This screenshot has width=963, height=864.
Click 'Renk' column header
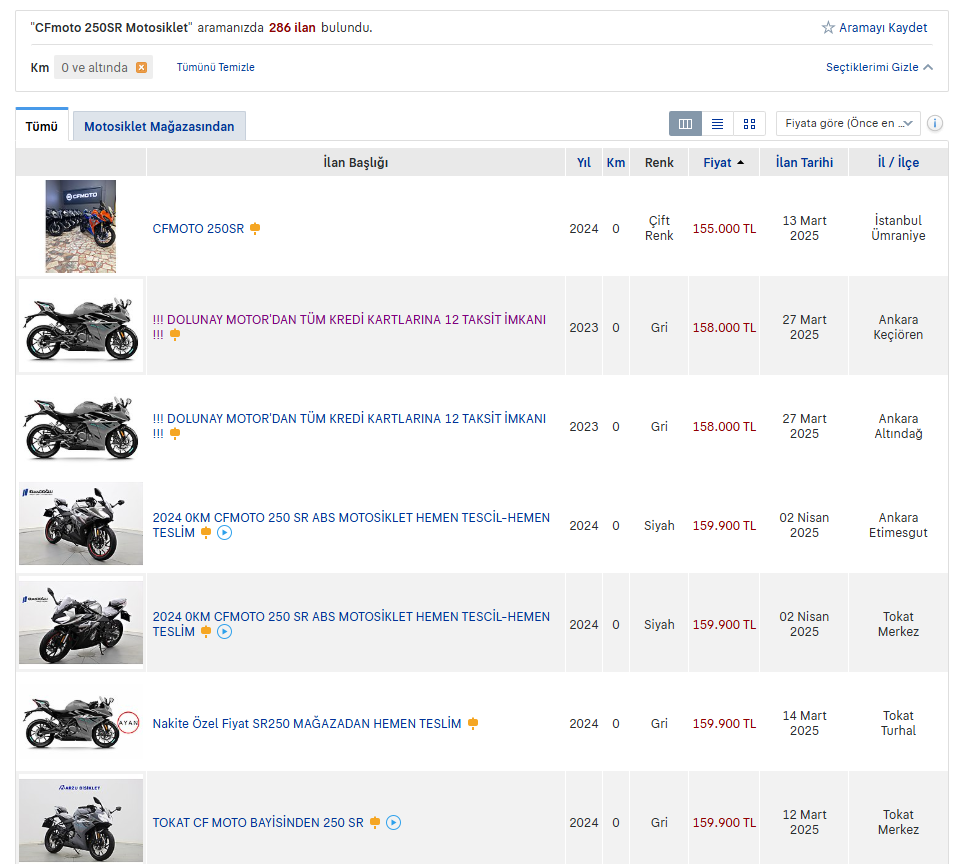pos(659,162)
